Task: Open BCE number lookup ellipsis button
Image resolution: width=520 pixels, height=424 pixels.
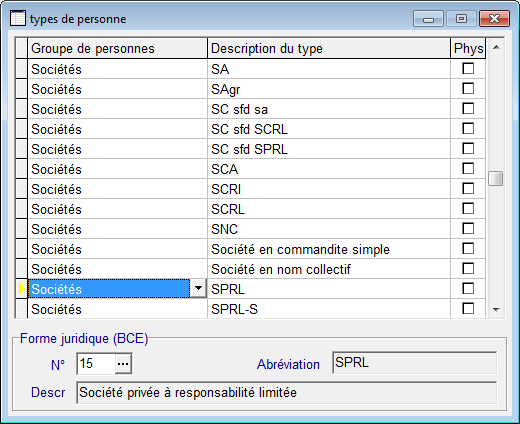Action: [123, 364]
